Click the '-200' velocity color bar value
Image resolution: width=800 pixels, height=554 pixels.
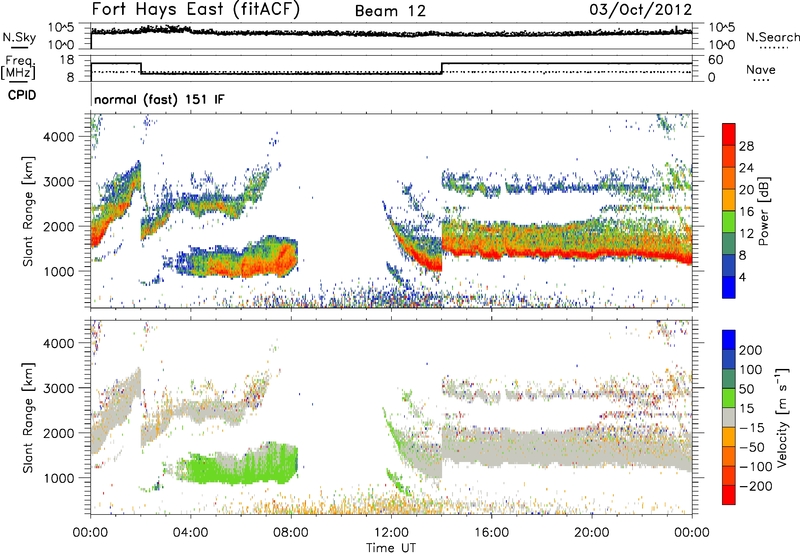pyautogui.click(x=754, y=486)
